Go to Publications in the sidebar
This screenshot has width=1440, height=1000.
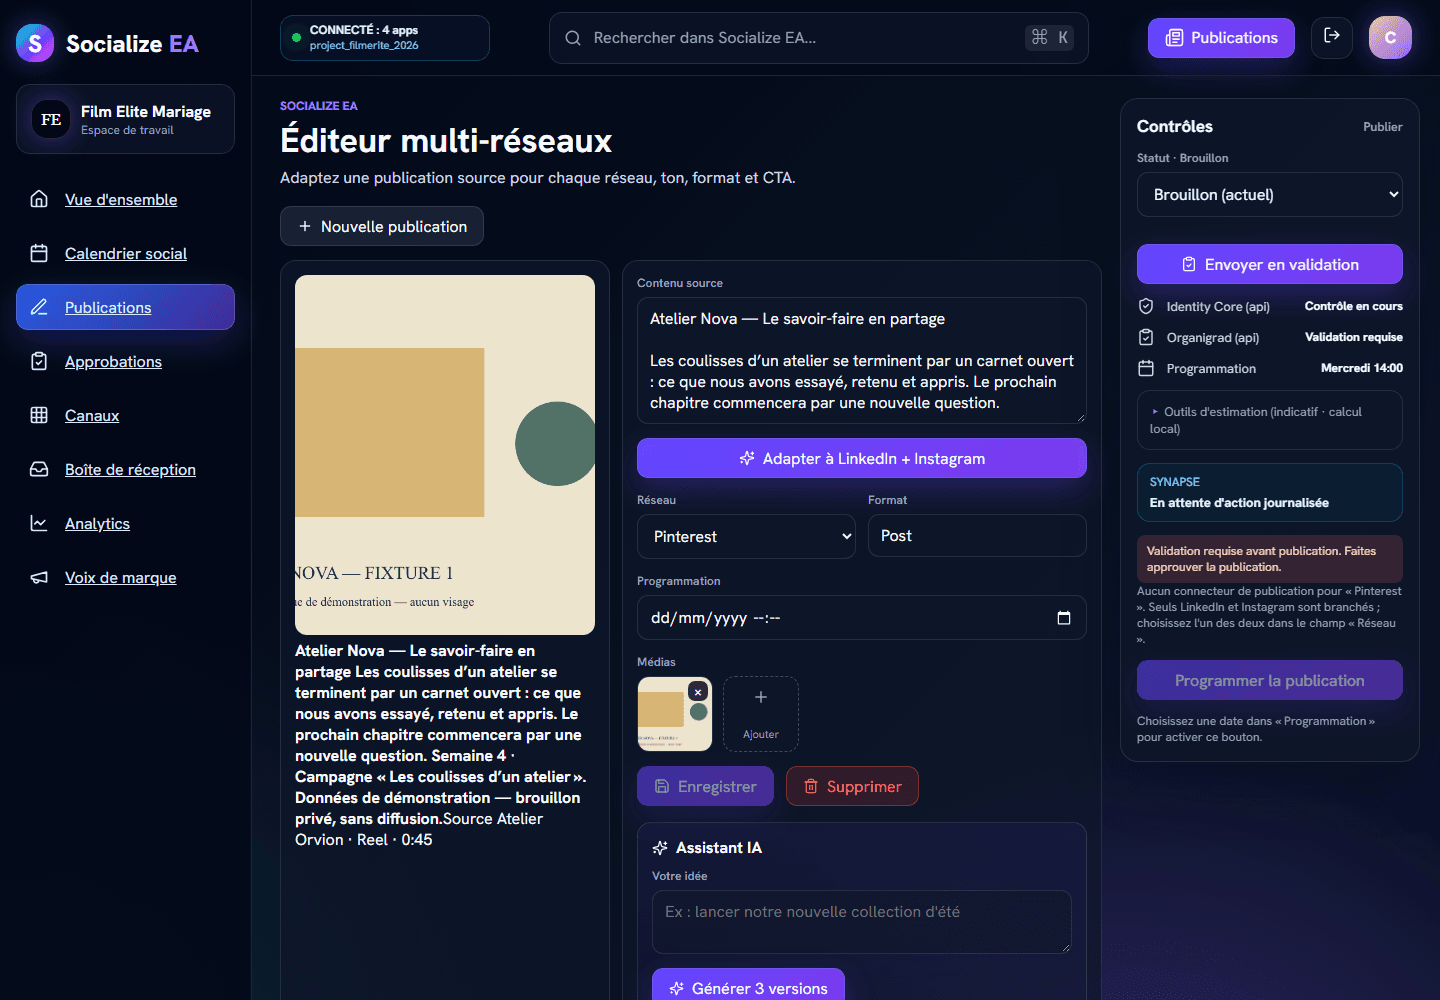coord(125,307)
